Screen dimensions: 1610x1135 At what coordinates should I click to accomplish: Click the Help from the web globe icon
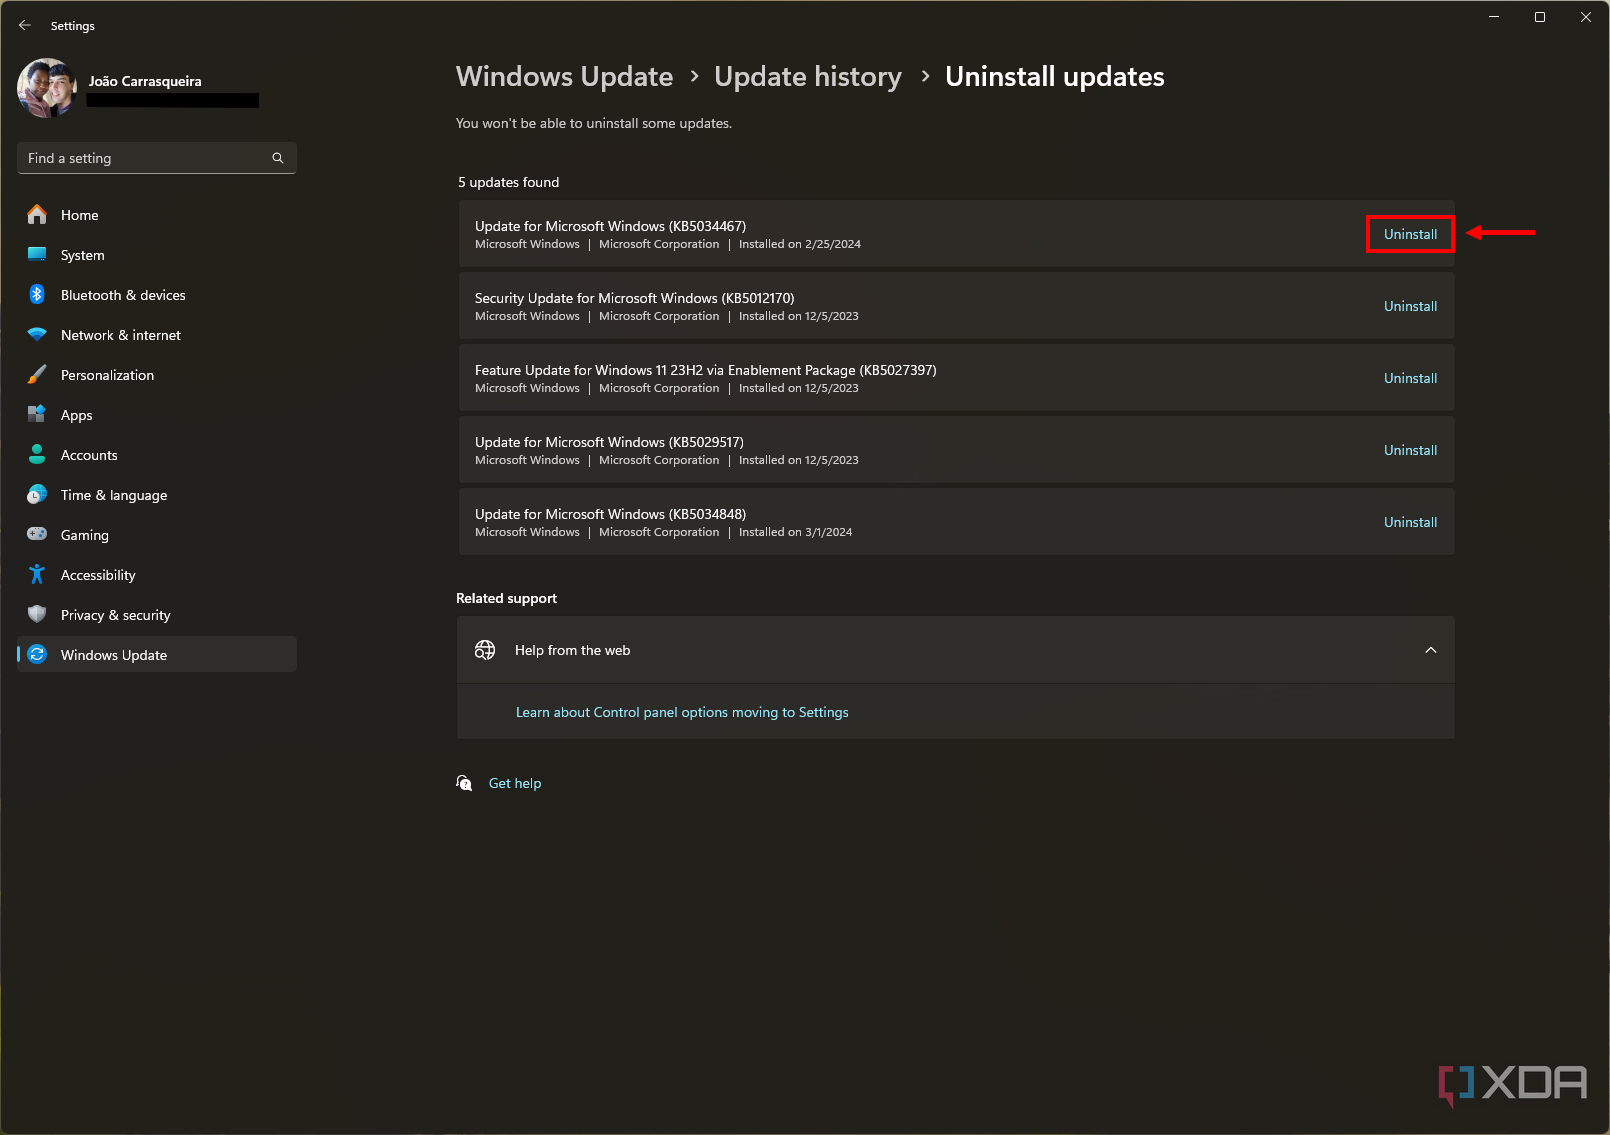coord(485,650)
